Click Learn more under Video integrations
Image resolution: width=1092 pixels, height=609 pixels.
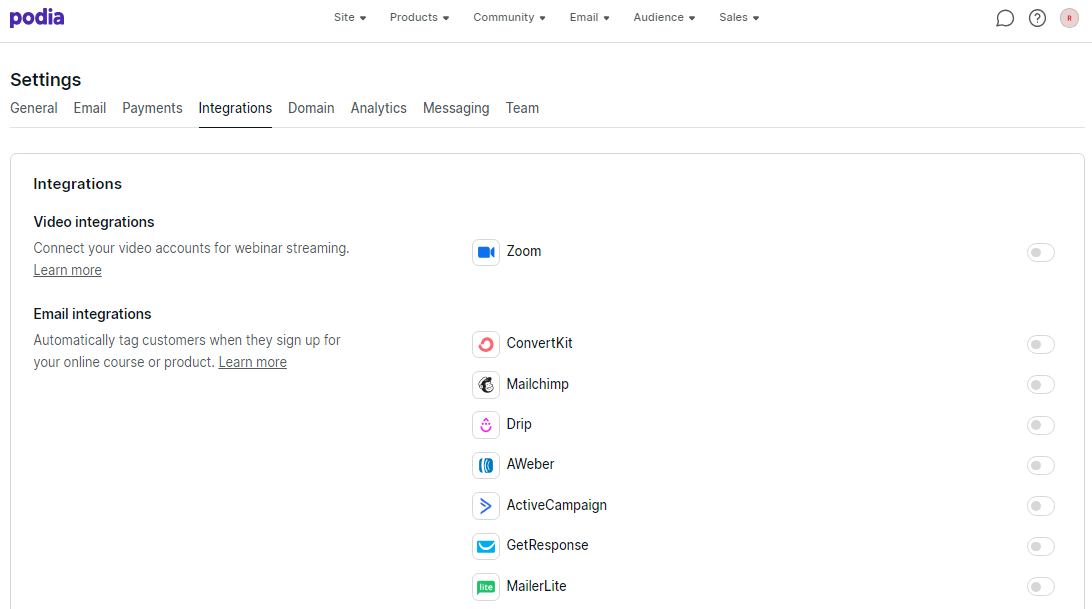pos(67,270)
